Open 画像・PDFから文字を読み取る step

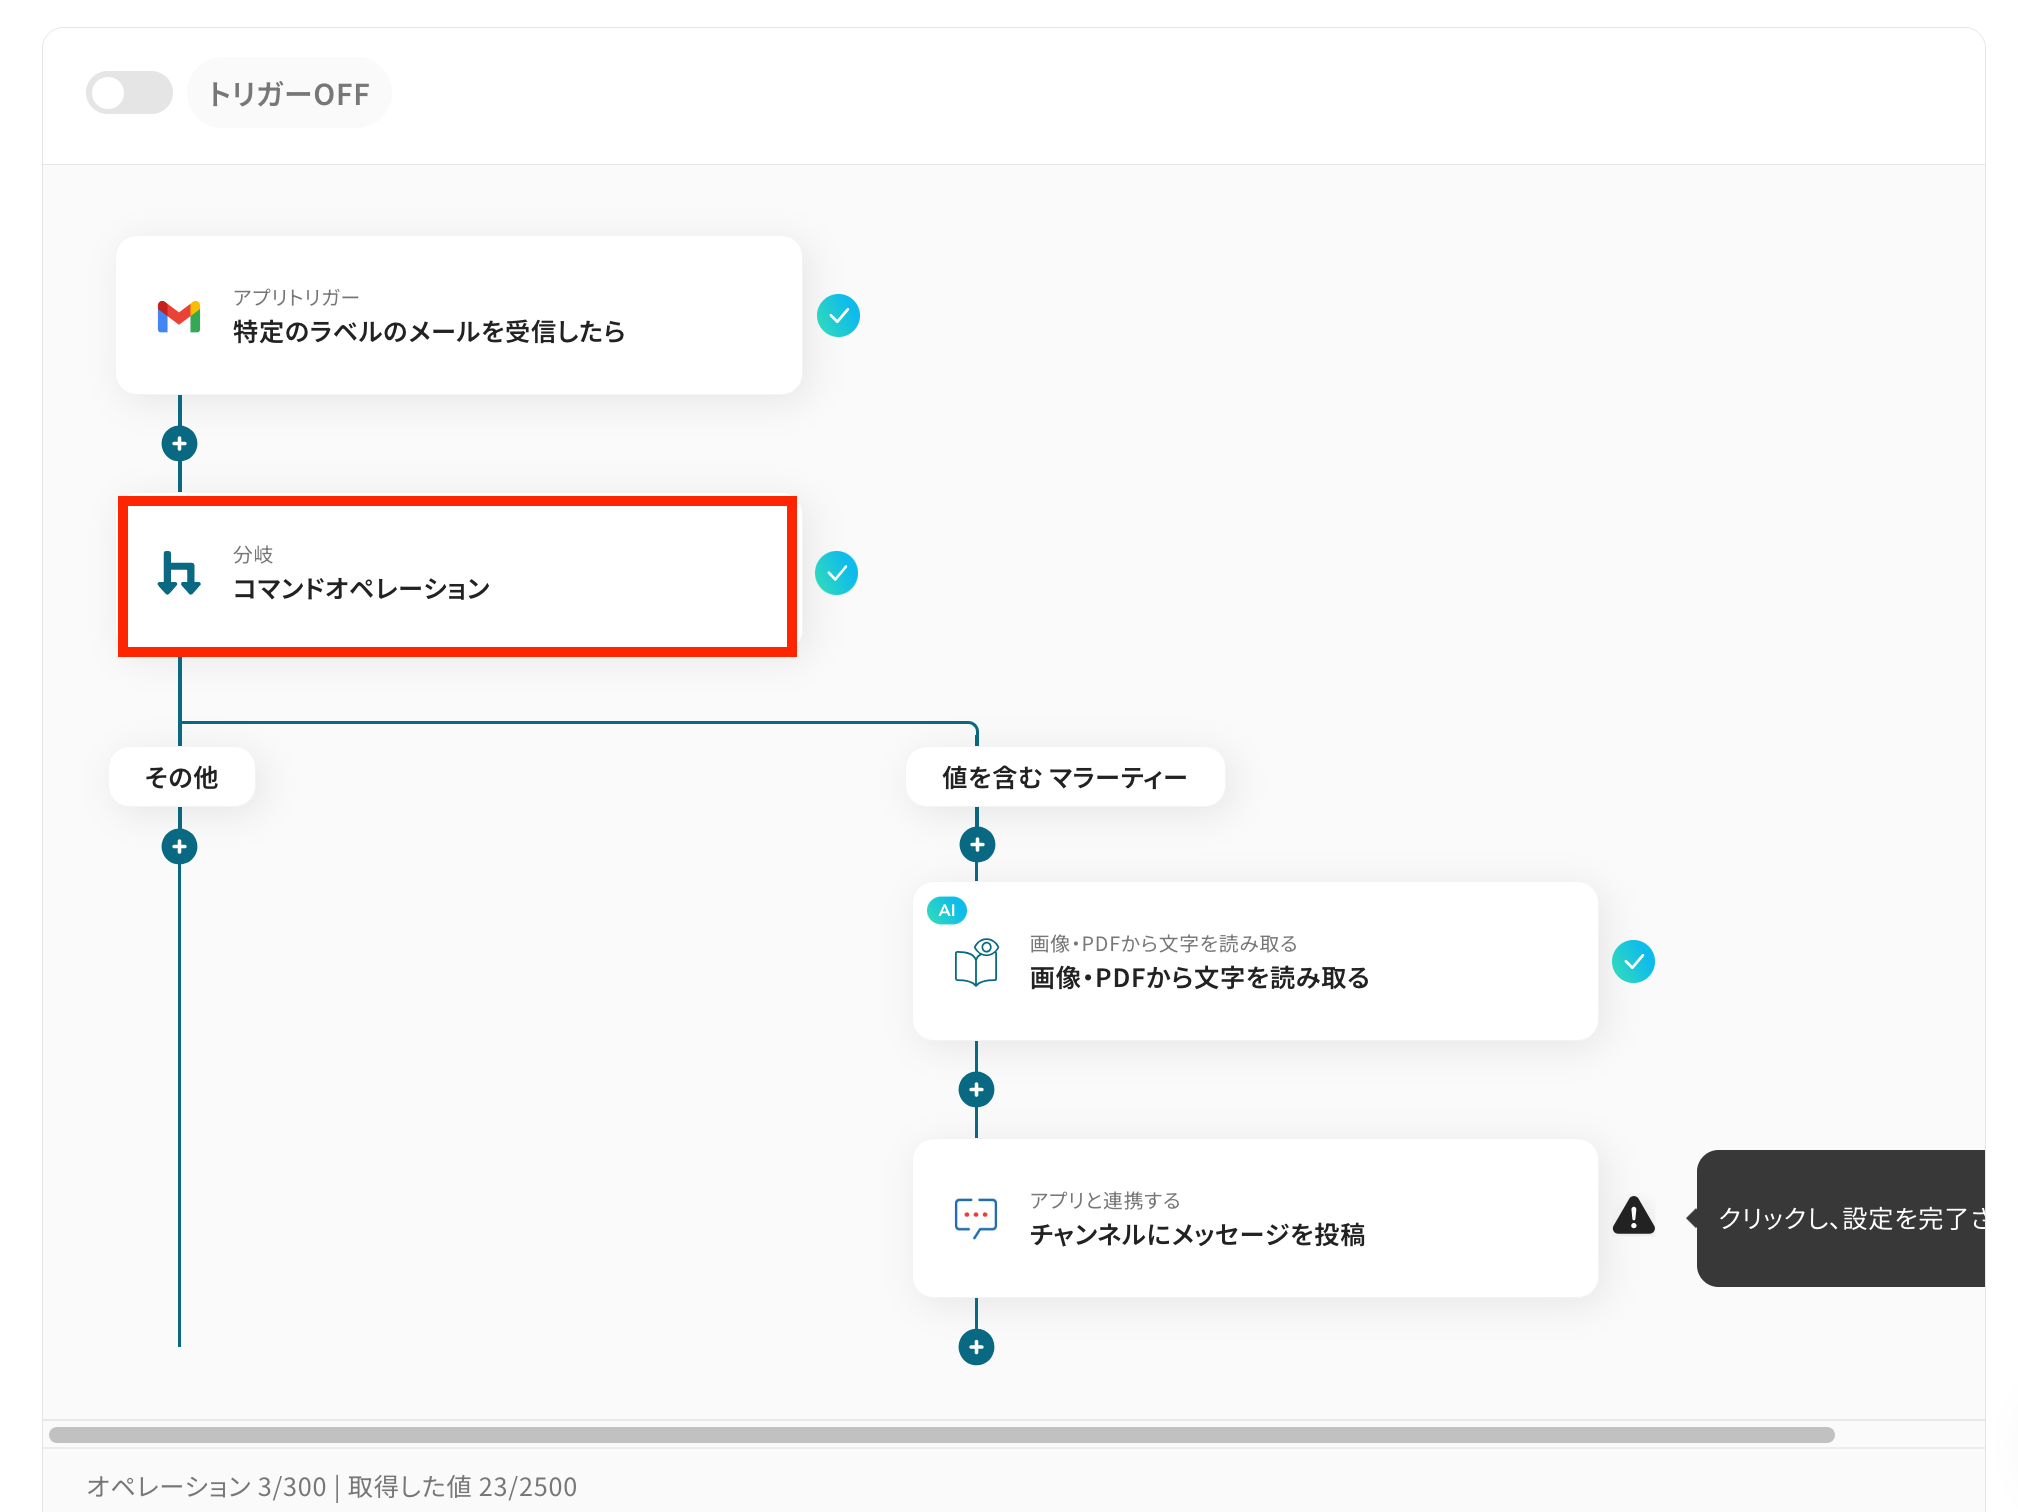[1199, 978]
